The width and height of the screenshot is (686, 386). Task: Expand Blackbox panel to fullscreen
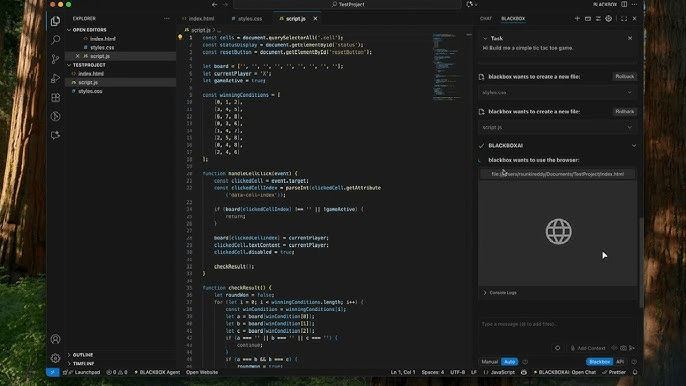pos(624,18)
